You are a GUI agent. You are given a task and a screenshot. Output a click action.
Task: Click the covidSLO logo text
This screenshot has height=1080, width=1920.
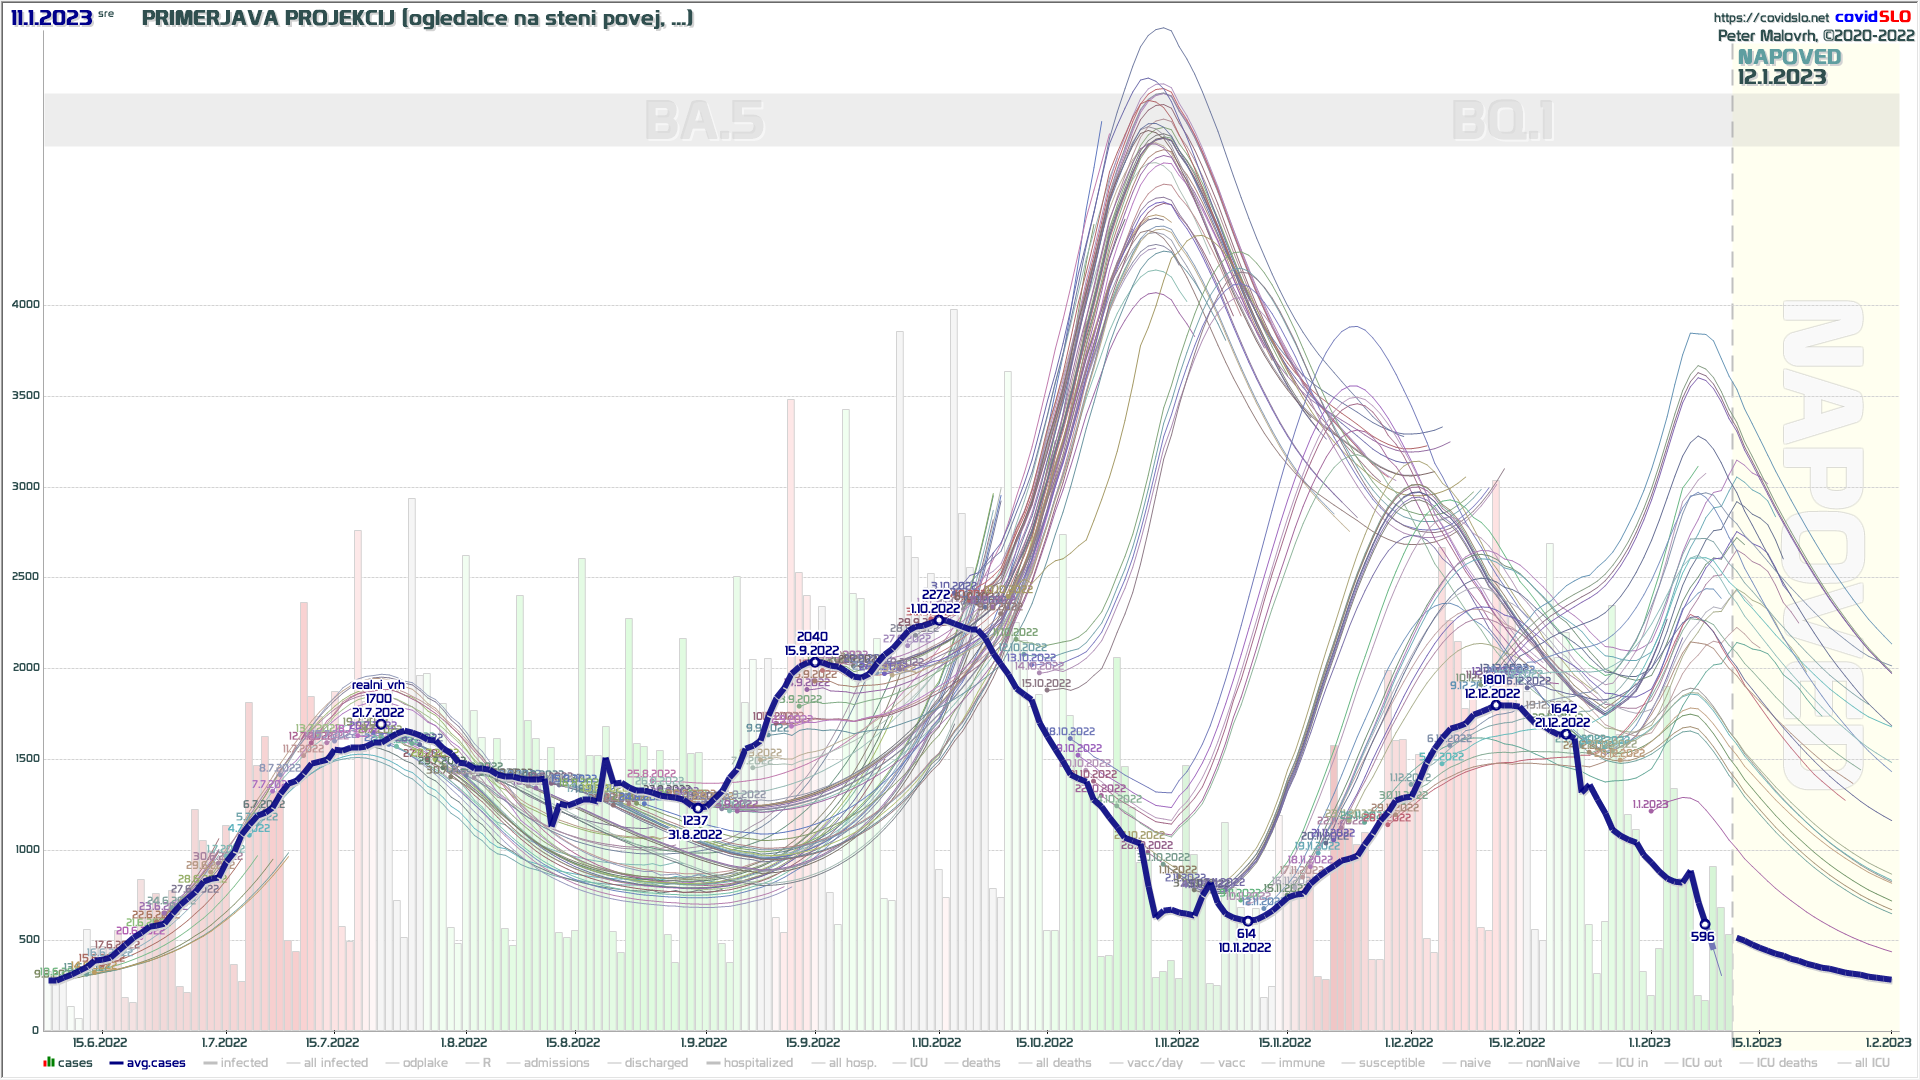1873,17
